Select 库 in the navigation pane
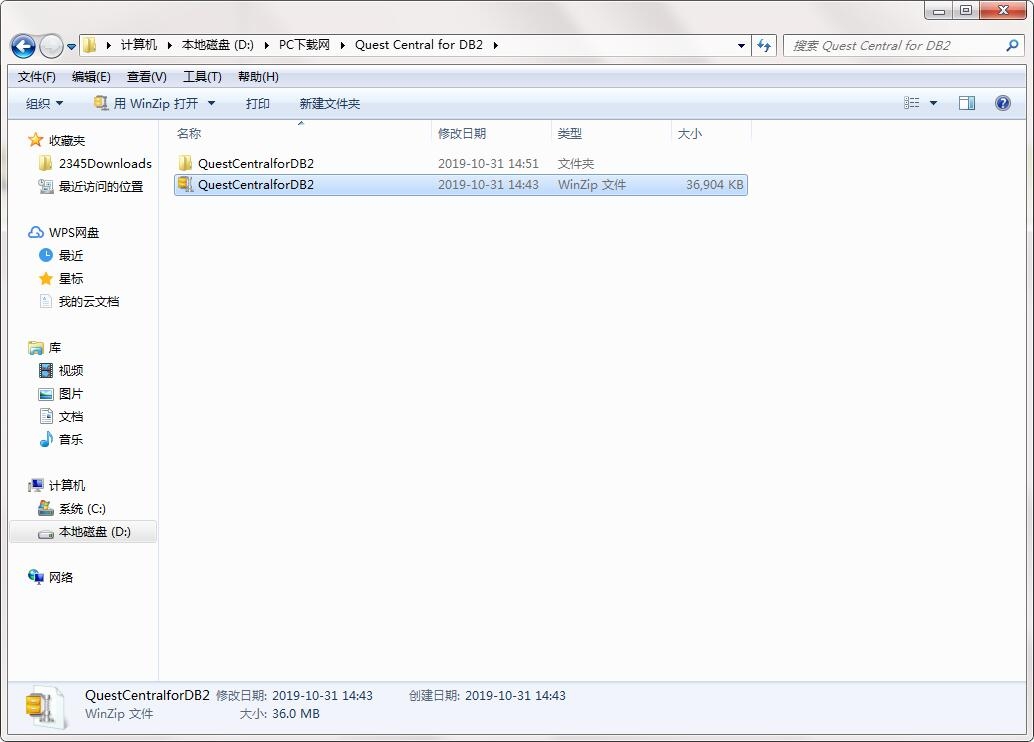This screenshot has width=1034, height=742. 45,348
